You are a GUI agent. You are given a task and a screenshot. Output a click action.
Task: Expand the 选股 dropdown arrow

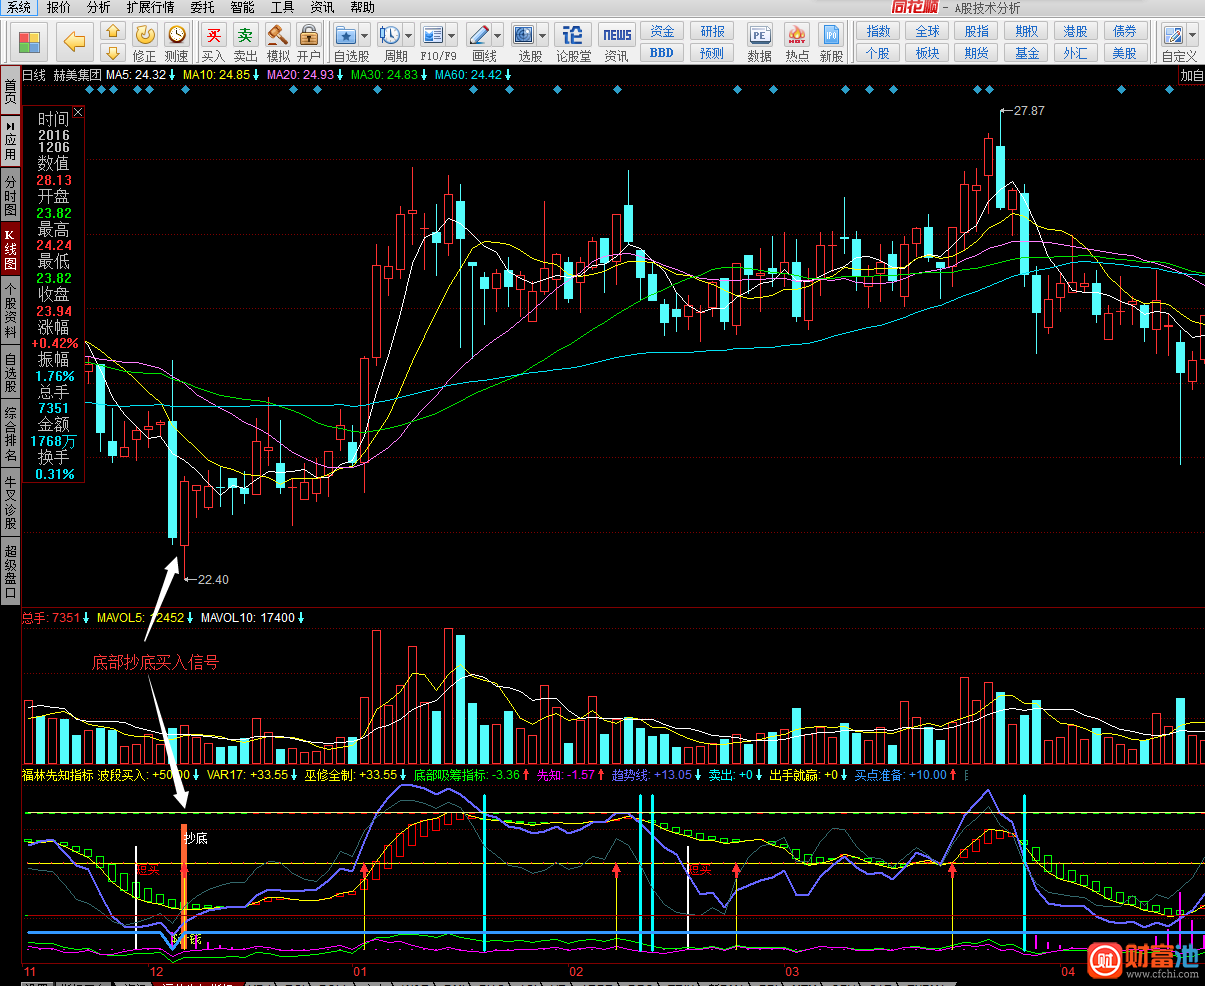[x=543, y=36]
